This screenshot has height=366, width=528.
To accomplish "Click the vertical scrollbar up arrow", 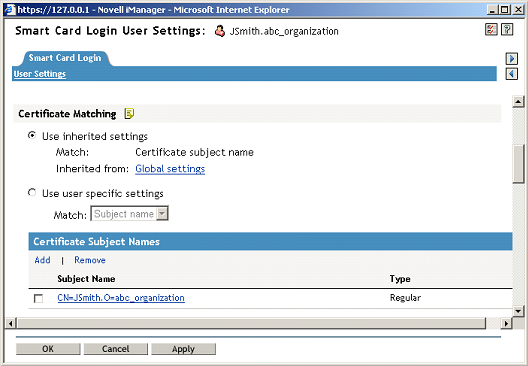I will pos(518,101).
